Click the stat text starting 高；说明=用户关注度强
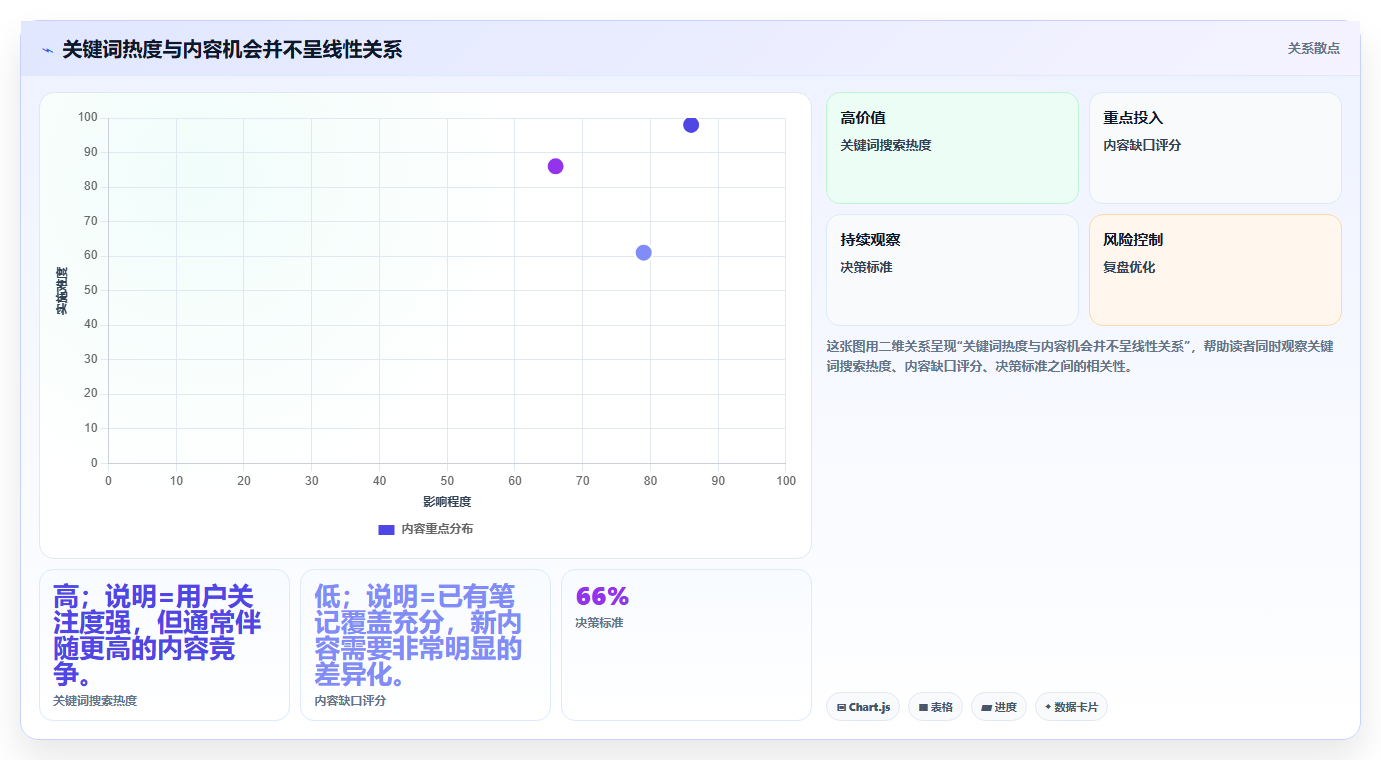This screenshot has width=1381, height=760. [x=157, y=637]
